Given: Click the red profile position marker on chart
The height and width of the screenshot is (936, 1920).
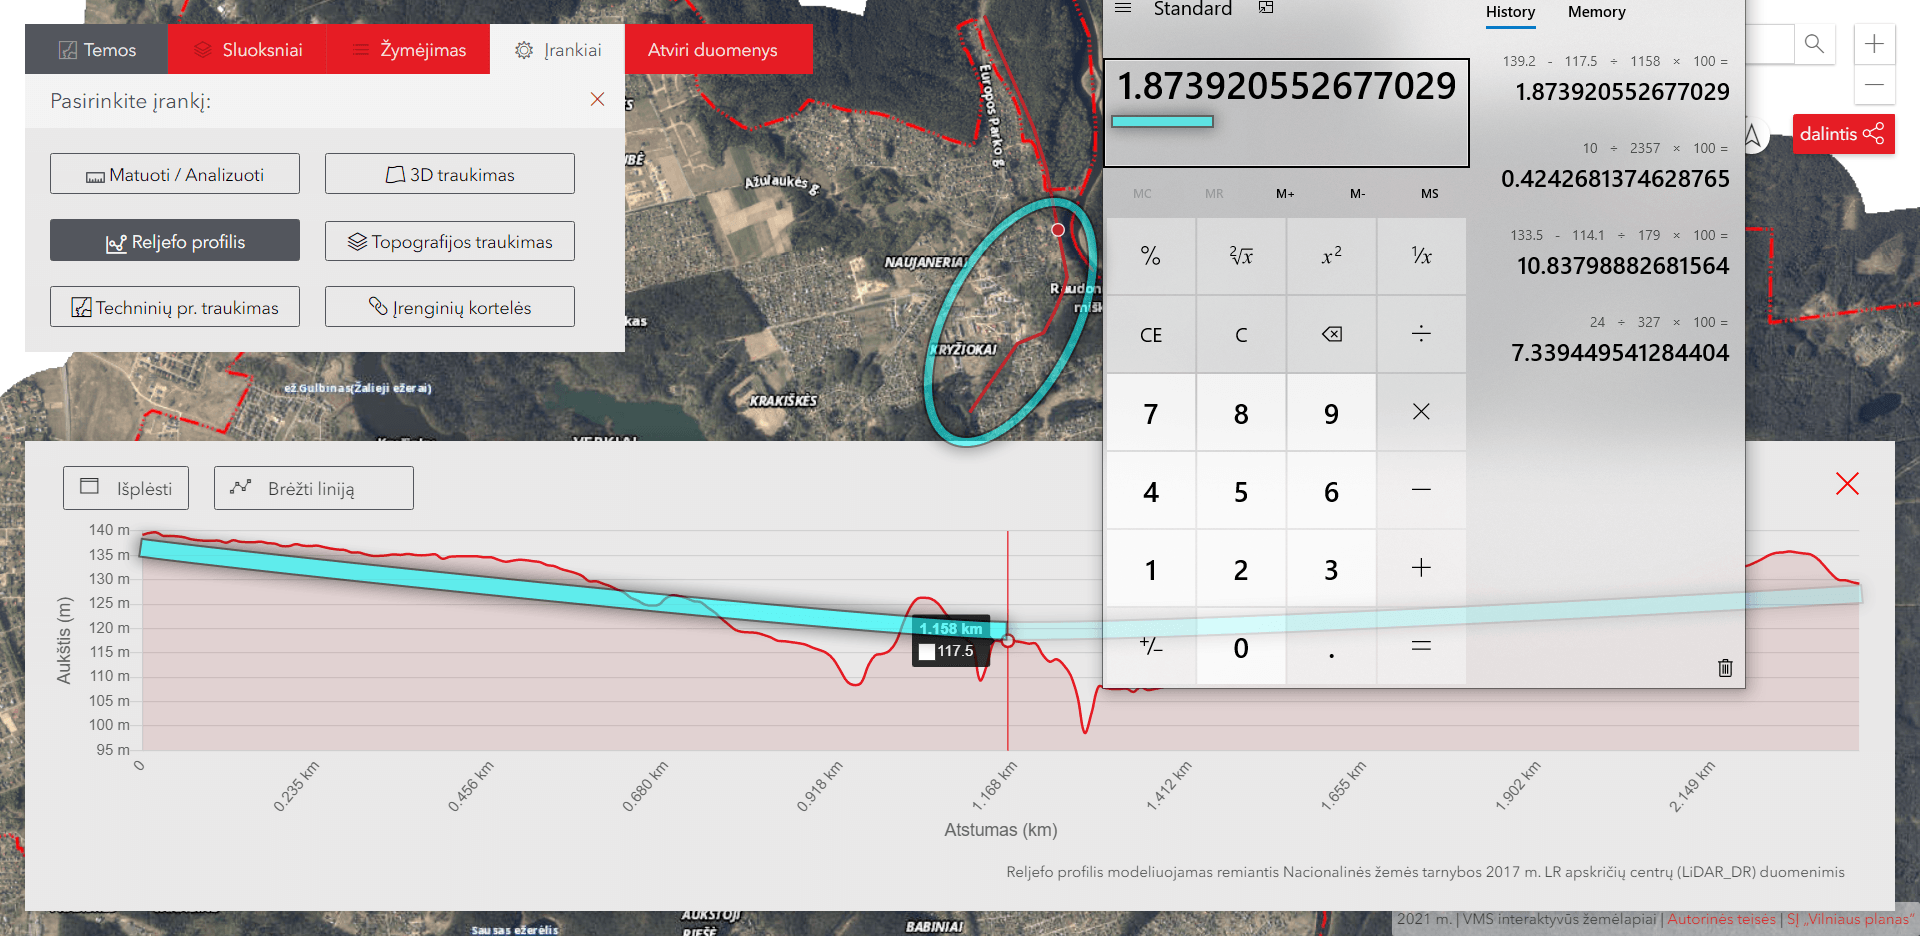Looking at the screenshot, I should (x=1008, y=640).
